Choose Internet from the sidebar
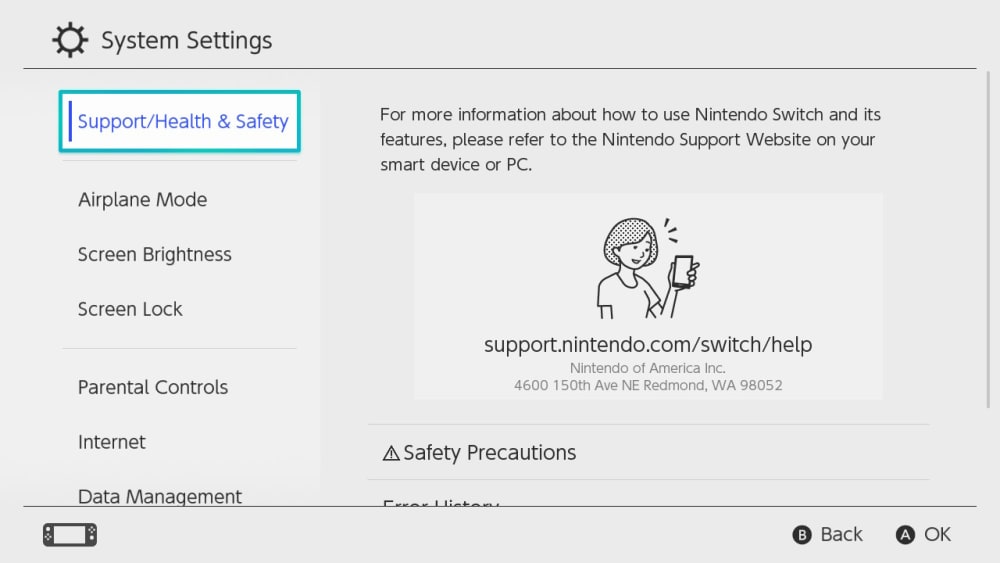This screenshot has width=1000, height=563. [112, 442]
